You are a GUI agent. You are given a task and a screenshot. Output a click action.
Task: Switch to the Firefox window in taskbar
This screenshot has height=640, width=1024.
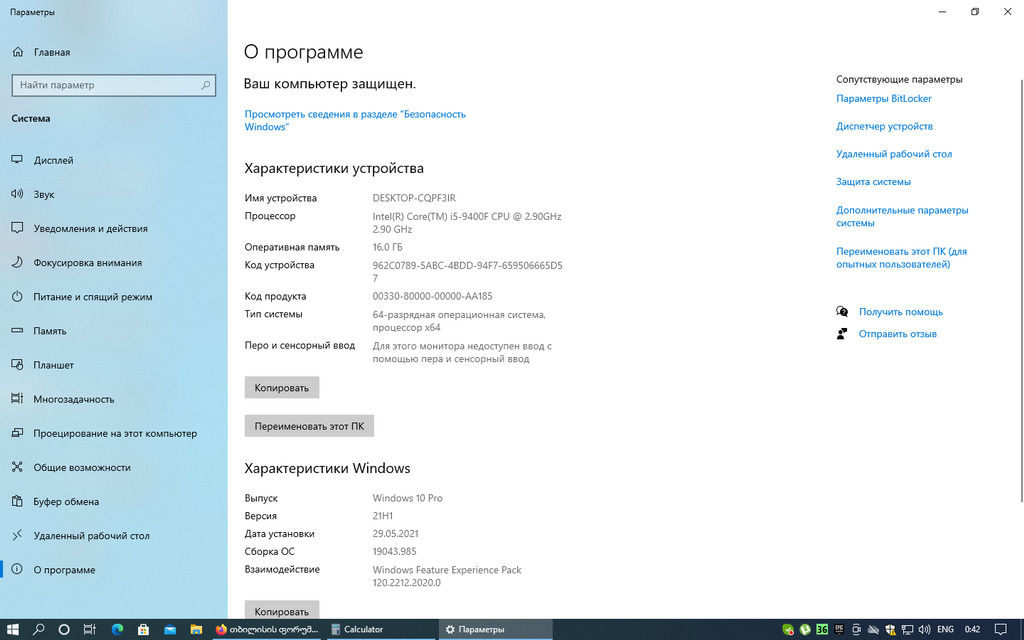point(266,630)
